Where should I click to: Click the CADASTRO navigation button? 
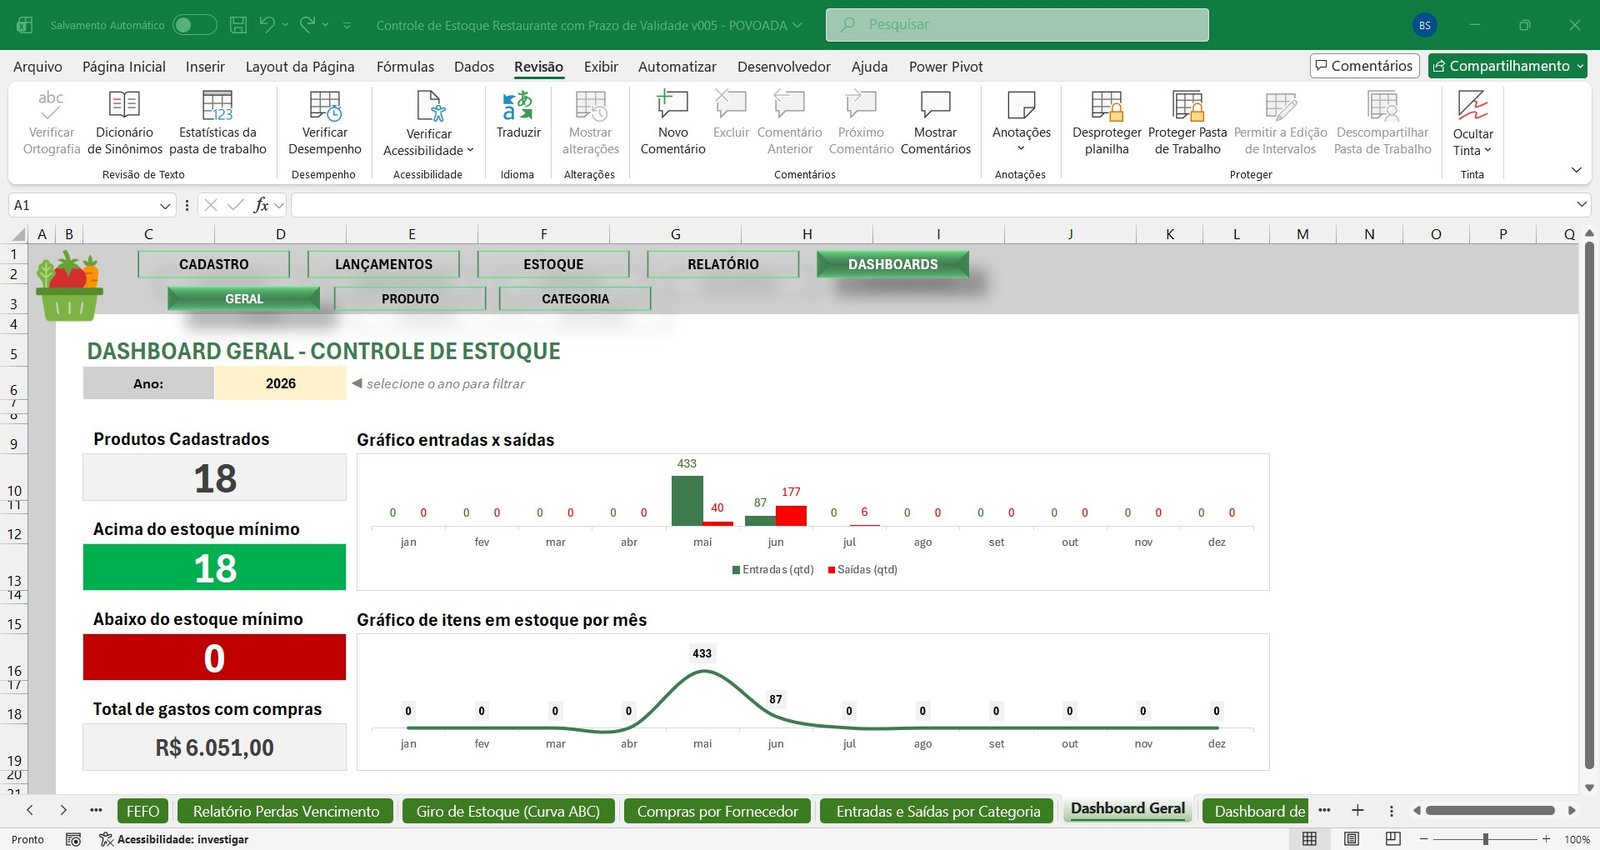(x=214, y=264)
